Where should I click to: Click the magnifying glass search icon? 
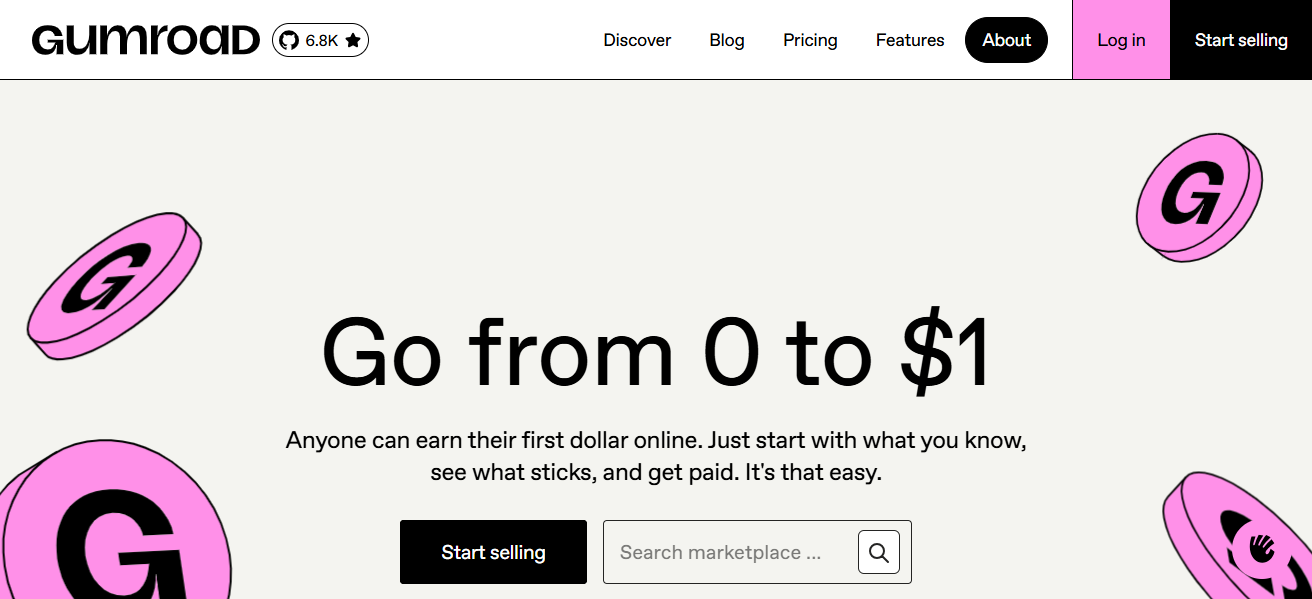[x=879, y=552]
